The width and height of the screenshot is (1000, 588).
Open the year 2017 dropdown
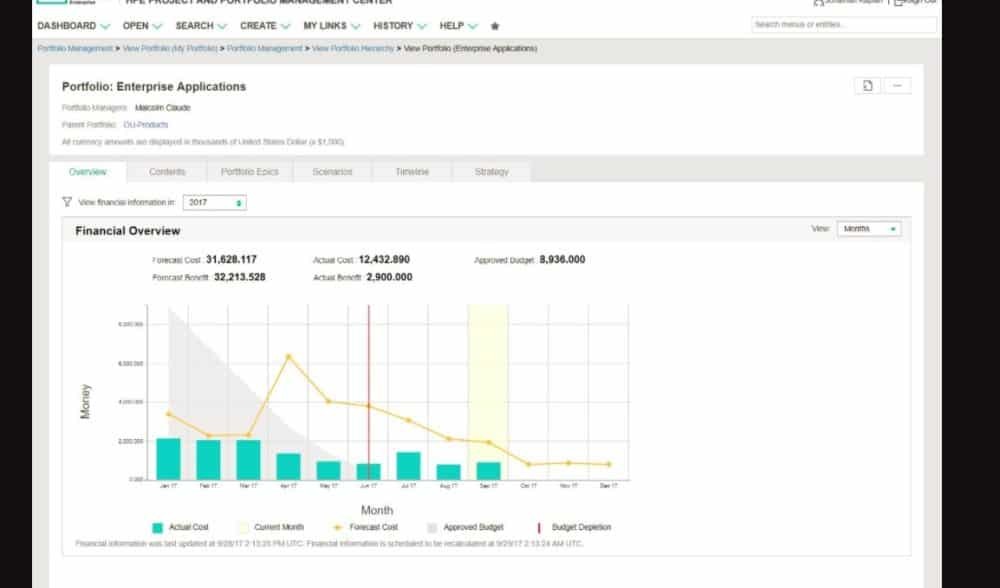(x=215, y=203)
